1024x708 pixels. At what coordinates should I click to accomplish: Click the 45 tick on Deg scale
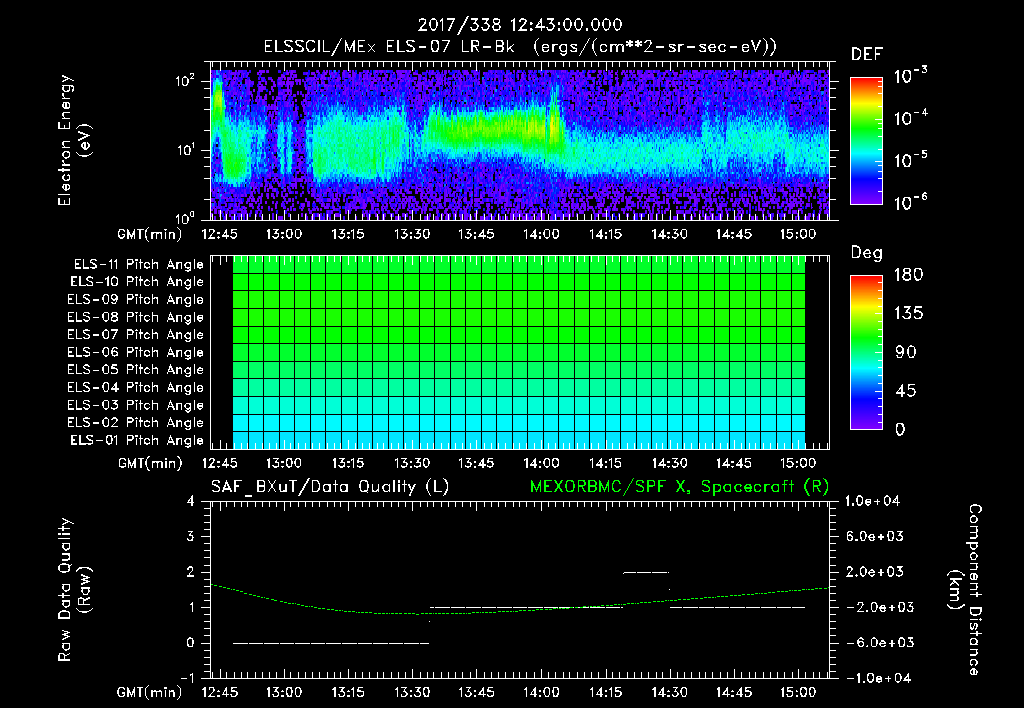point(906,391)
